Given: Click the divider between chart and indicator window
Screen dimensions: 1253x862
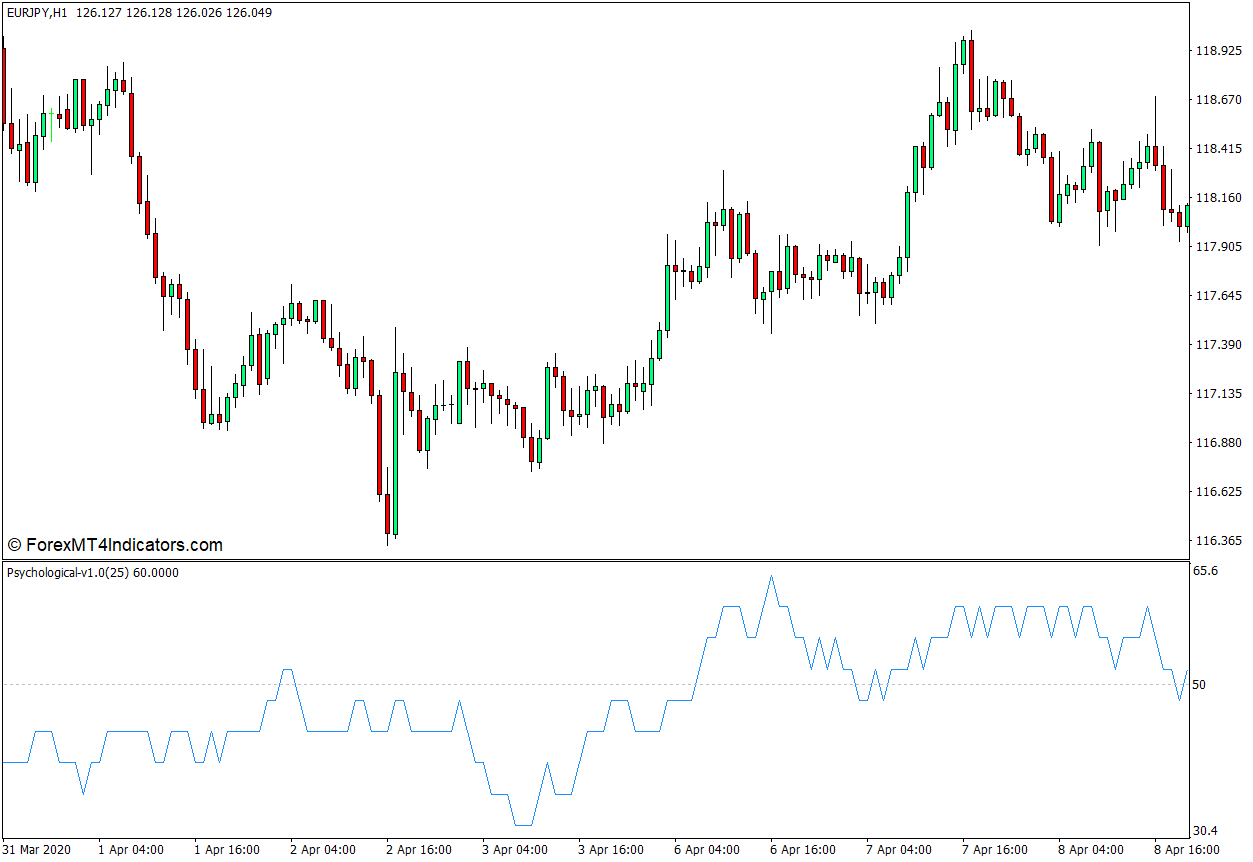Looking at the screenshot, I should [600, 560].
